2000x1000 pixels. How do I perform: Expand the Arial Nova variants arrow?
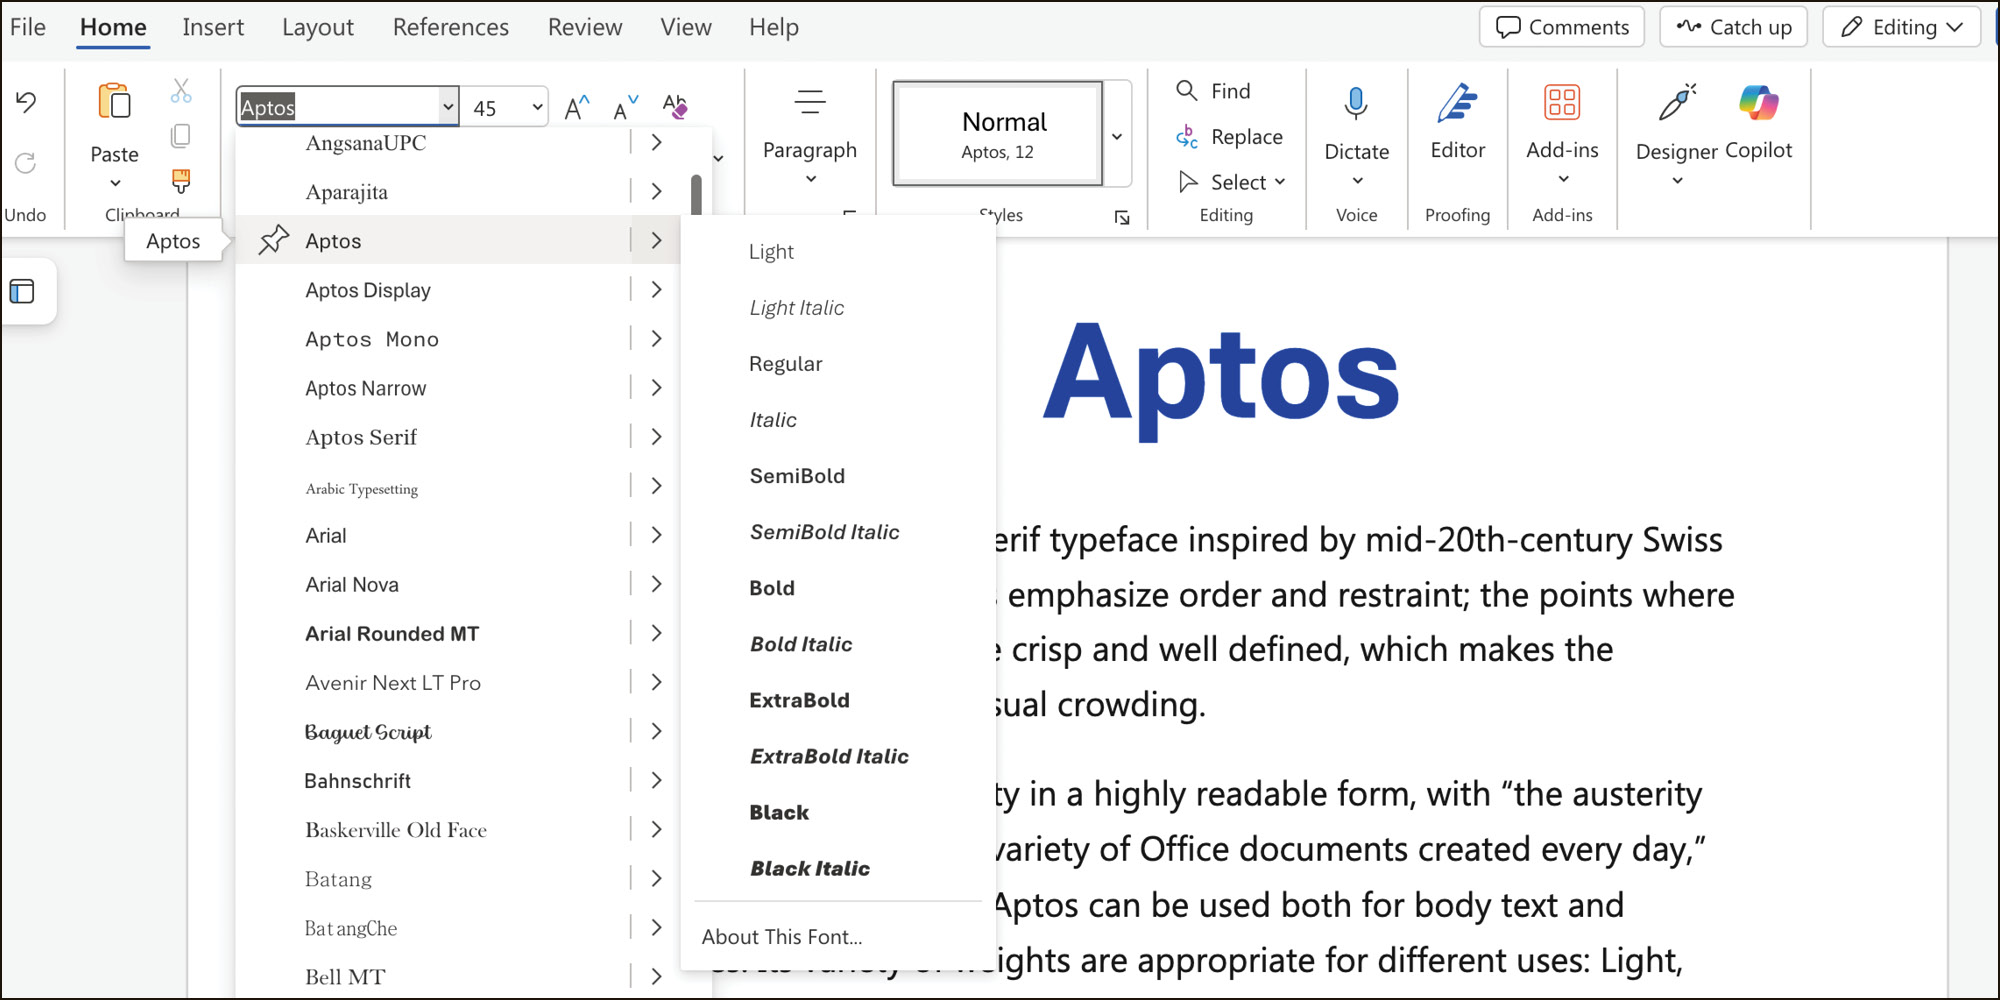pyautogui.click(x=656, y=583)
